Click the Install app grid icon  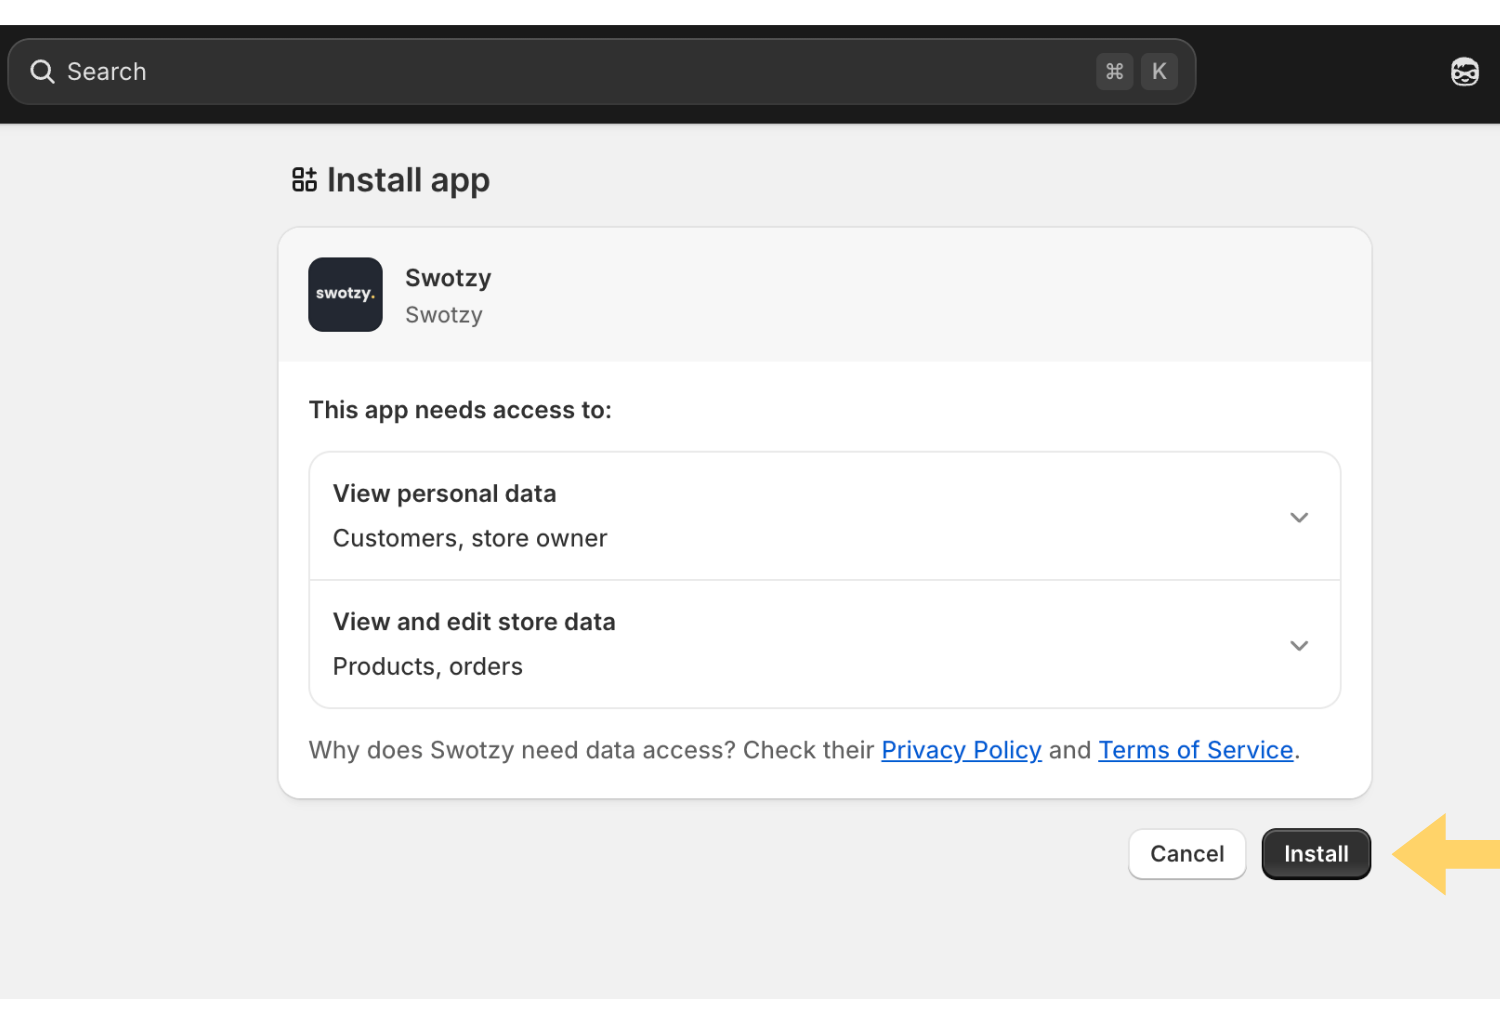pyautogui.click(x=304, y=180)
